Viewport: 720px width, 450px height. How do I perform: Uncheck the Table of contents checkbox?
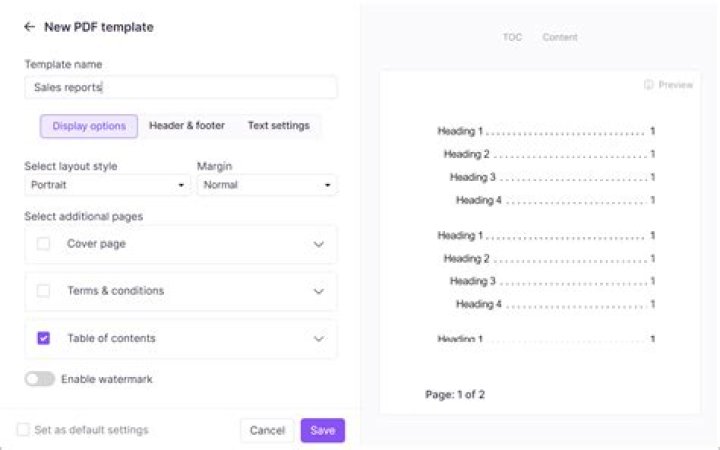(x=43, y=338)
